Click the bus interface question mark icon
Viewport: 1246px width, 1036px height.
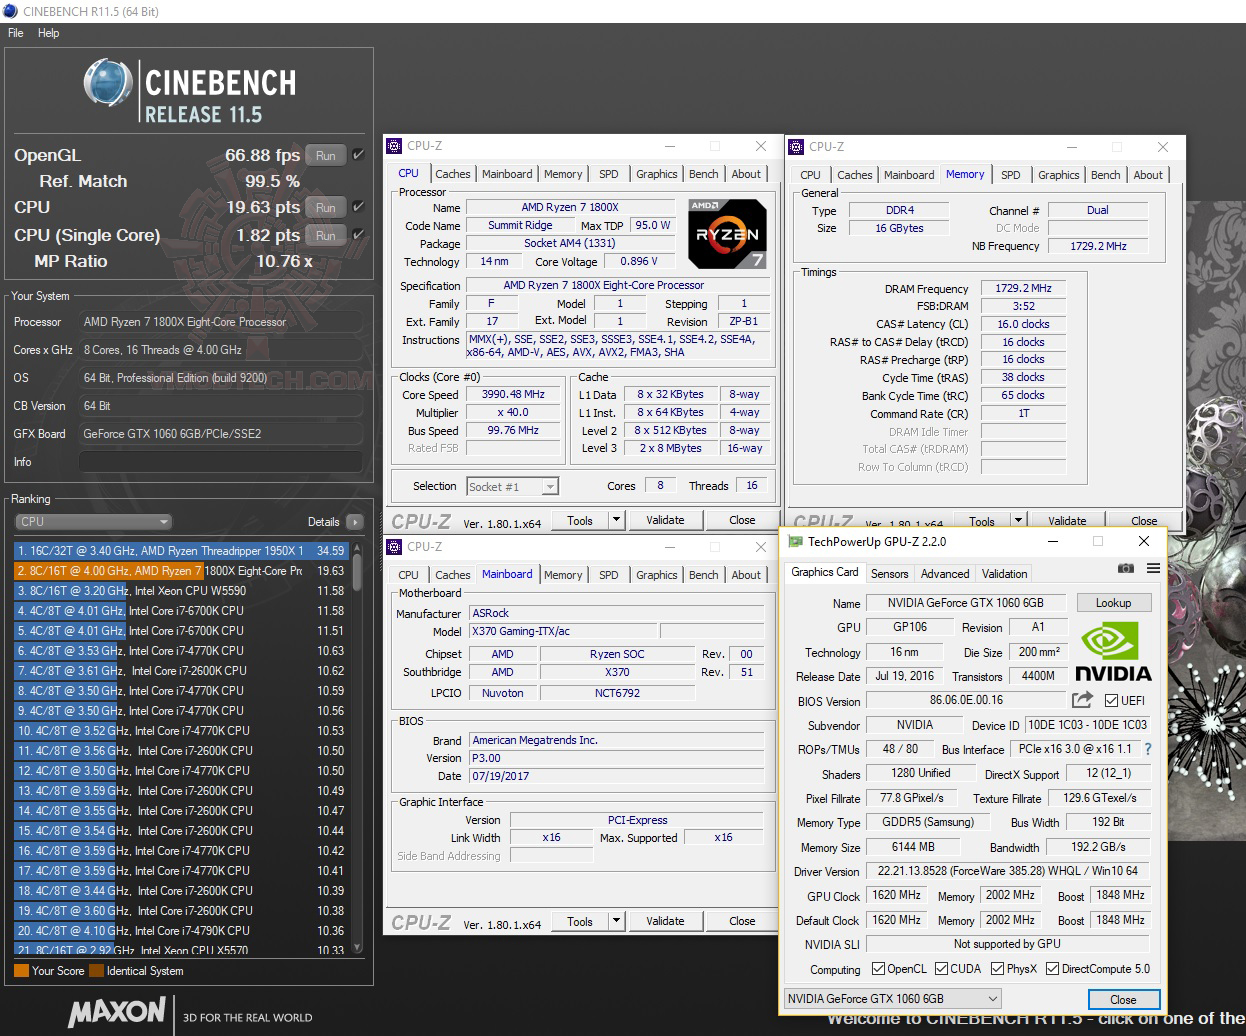pyautogui.click(x=1147, y=749)
